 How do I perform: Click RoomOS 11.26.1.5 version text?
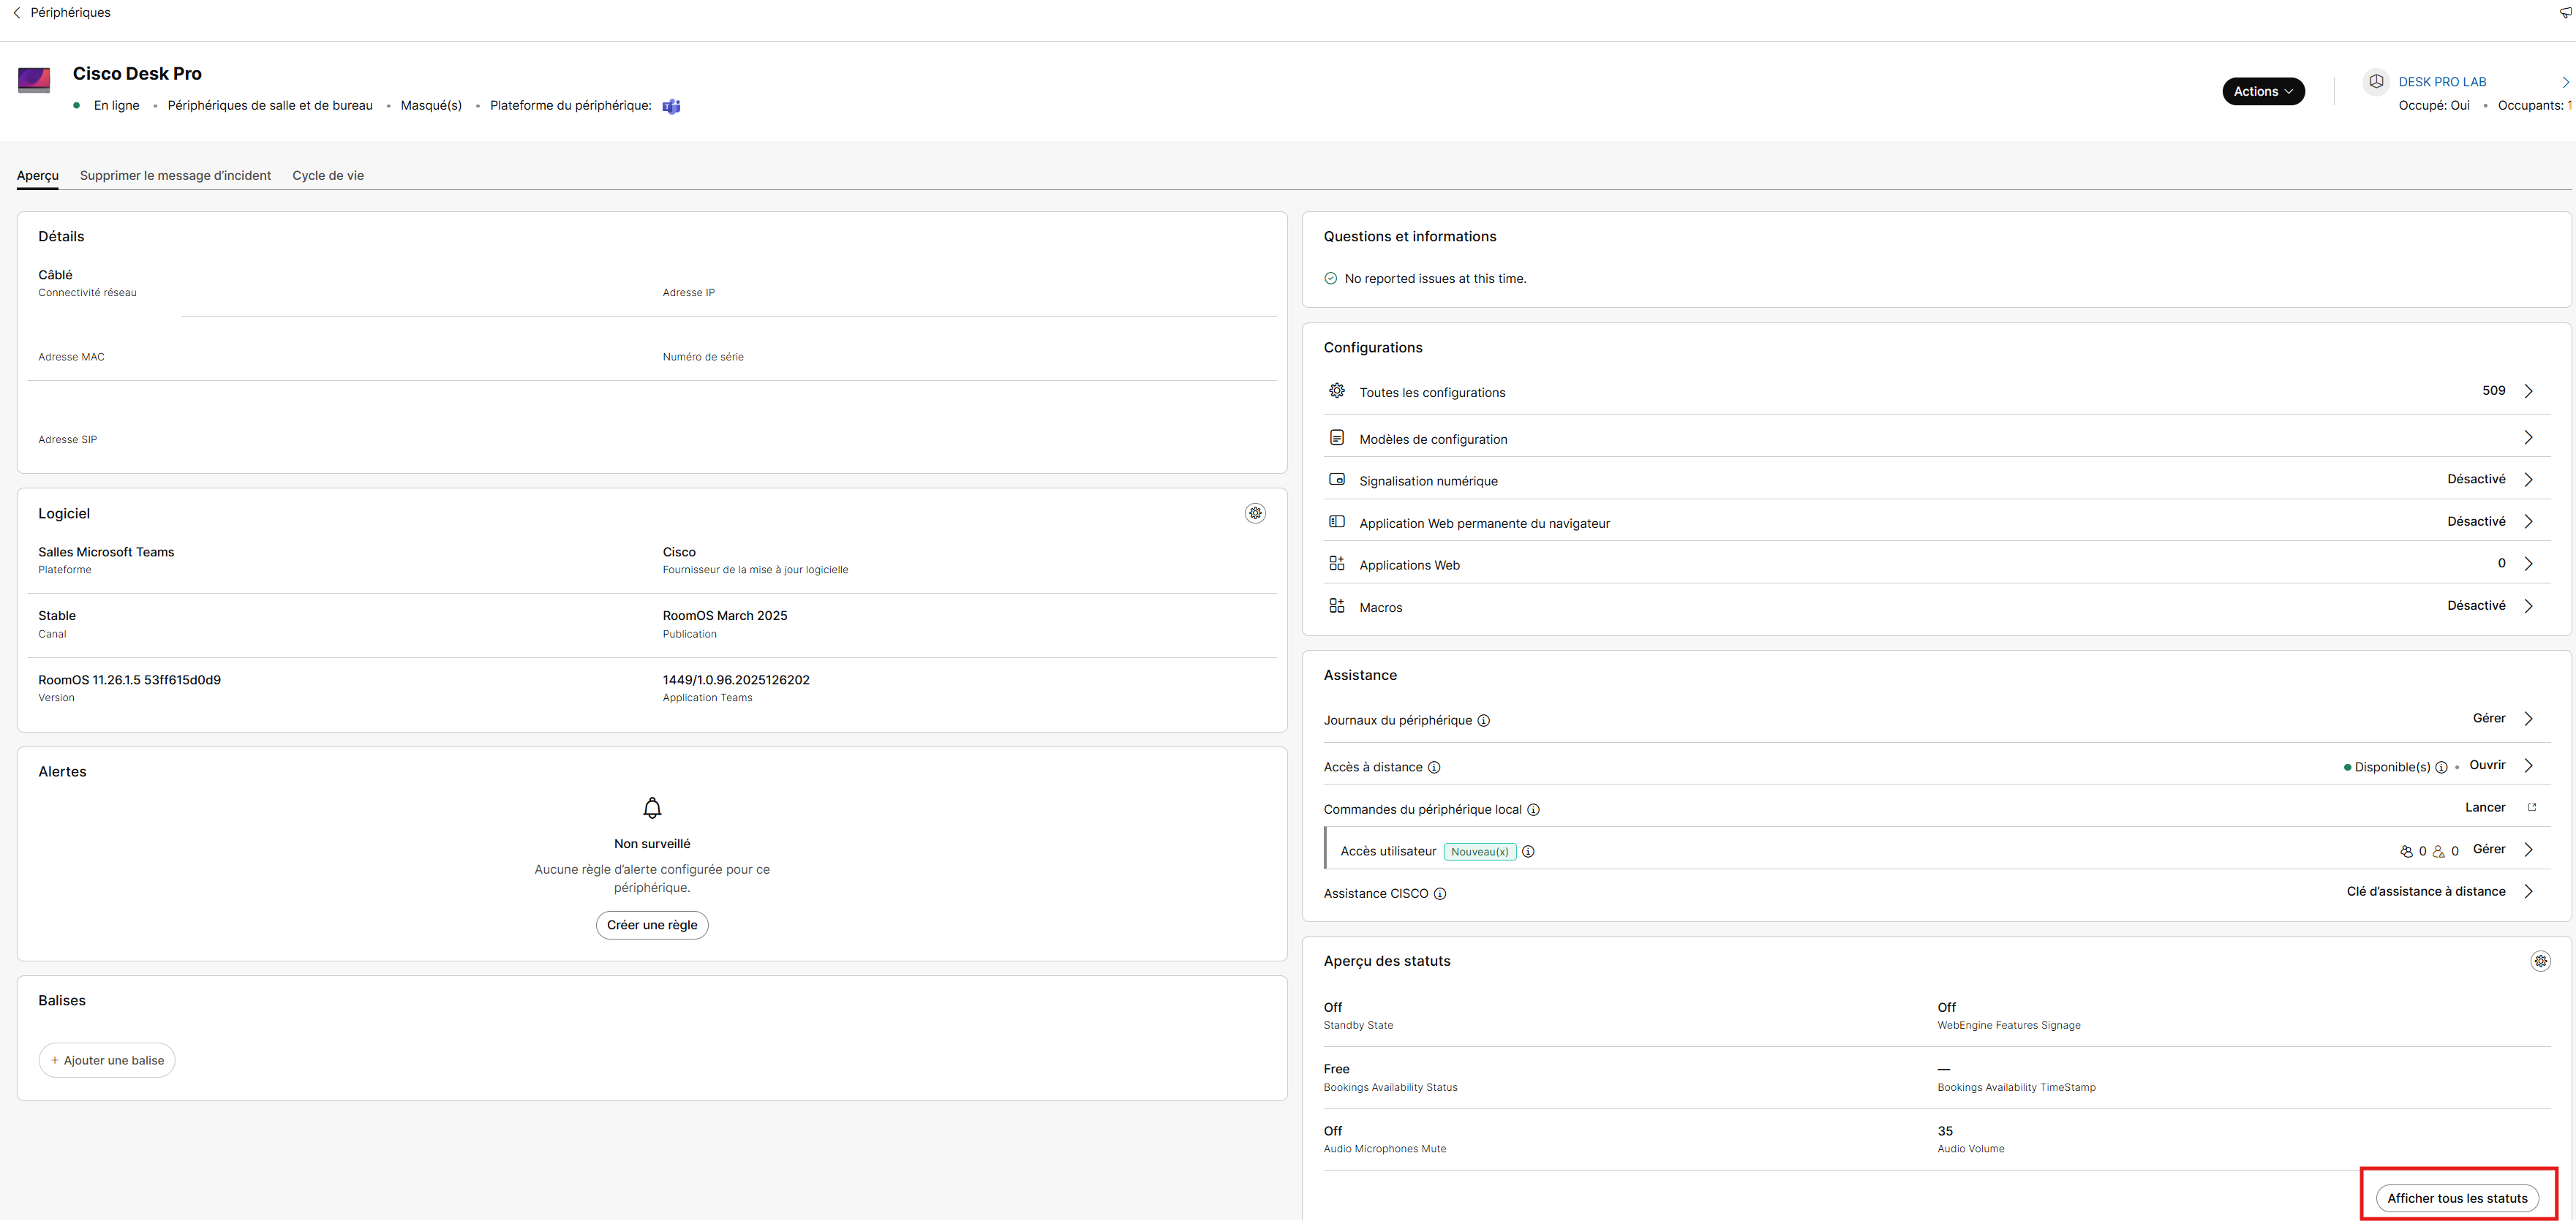[130, 680]
